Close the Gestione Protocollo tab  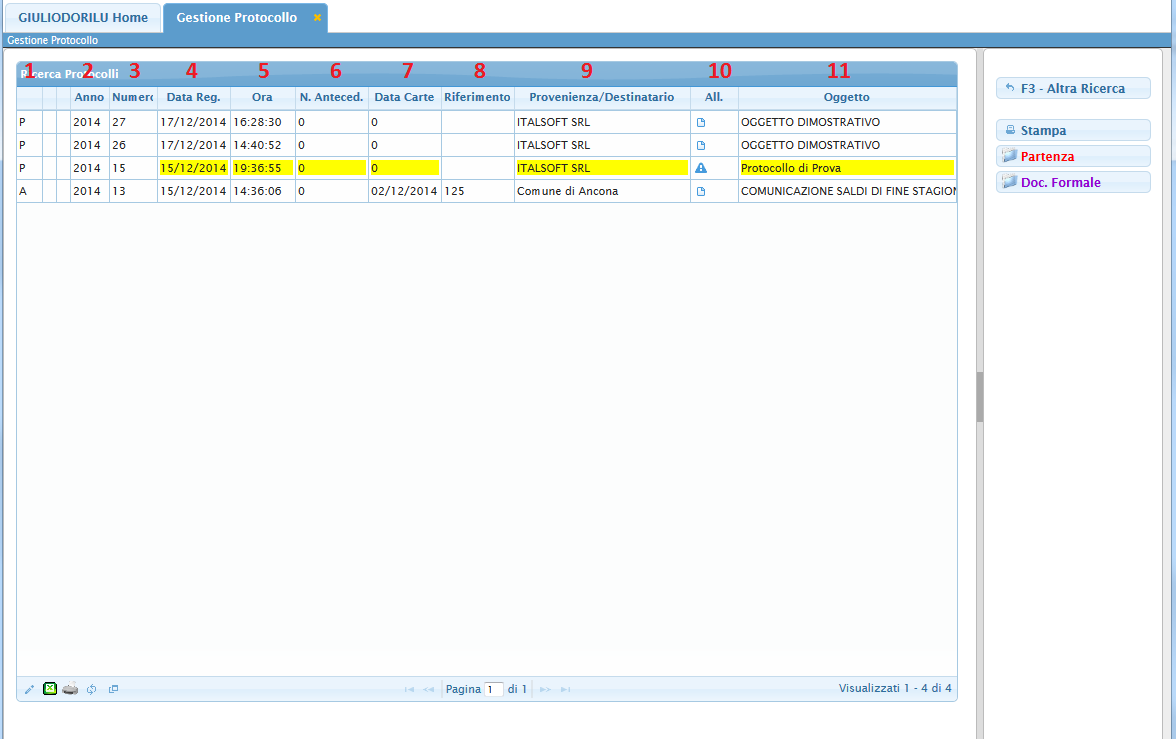tap(317, 18)
